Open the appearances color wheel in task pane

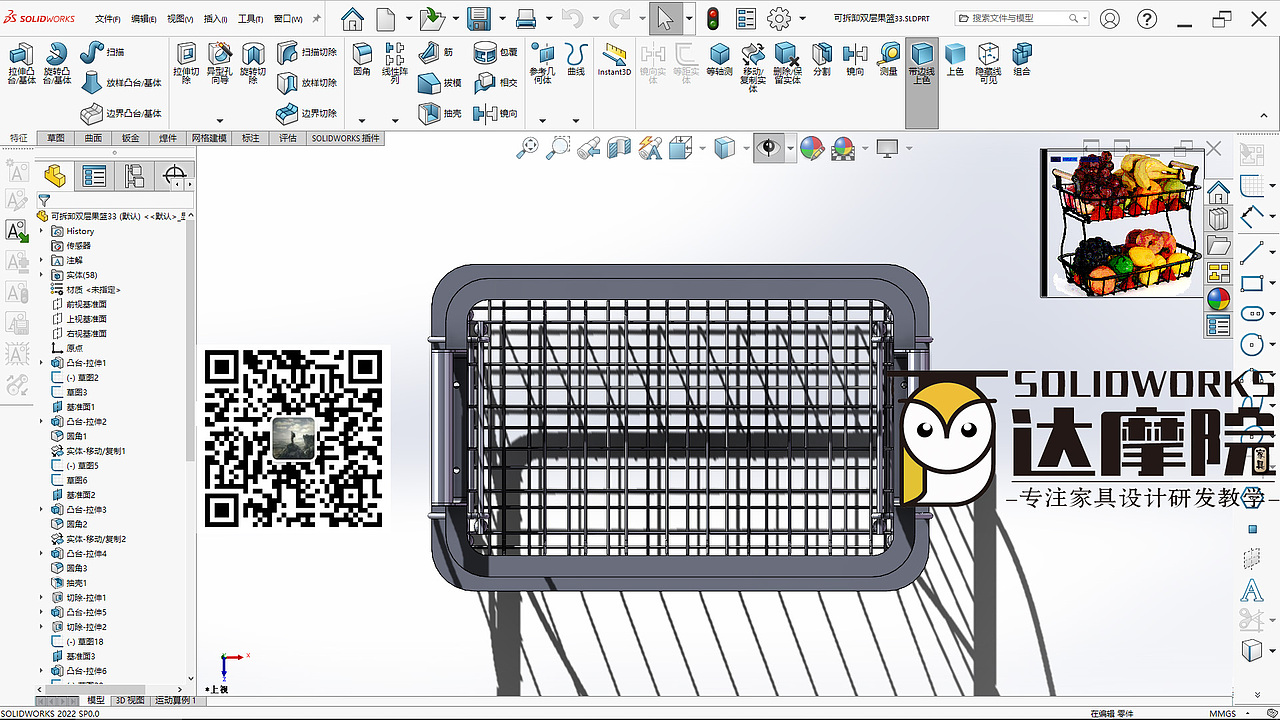click(x=1218, y=299)
